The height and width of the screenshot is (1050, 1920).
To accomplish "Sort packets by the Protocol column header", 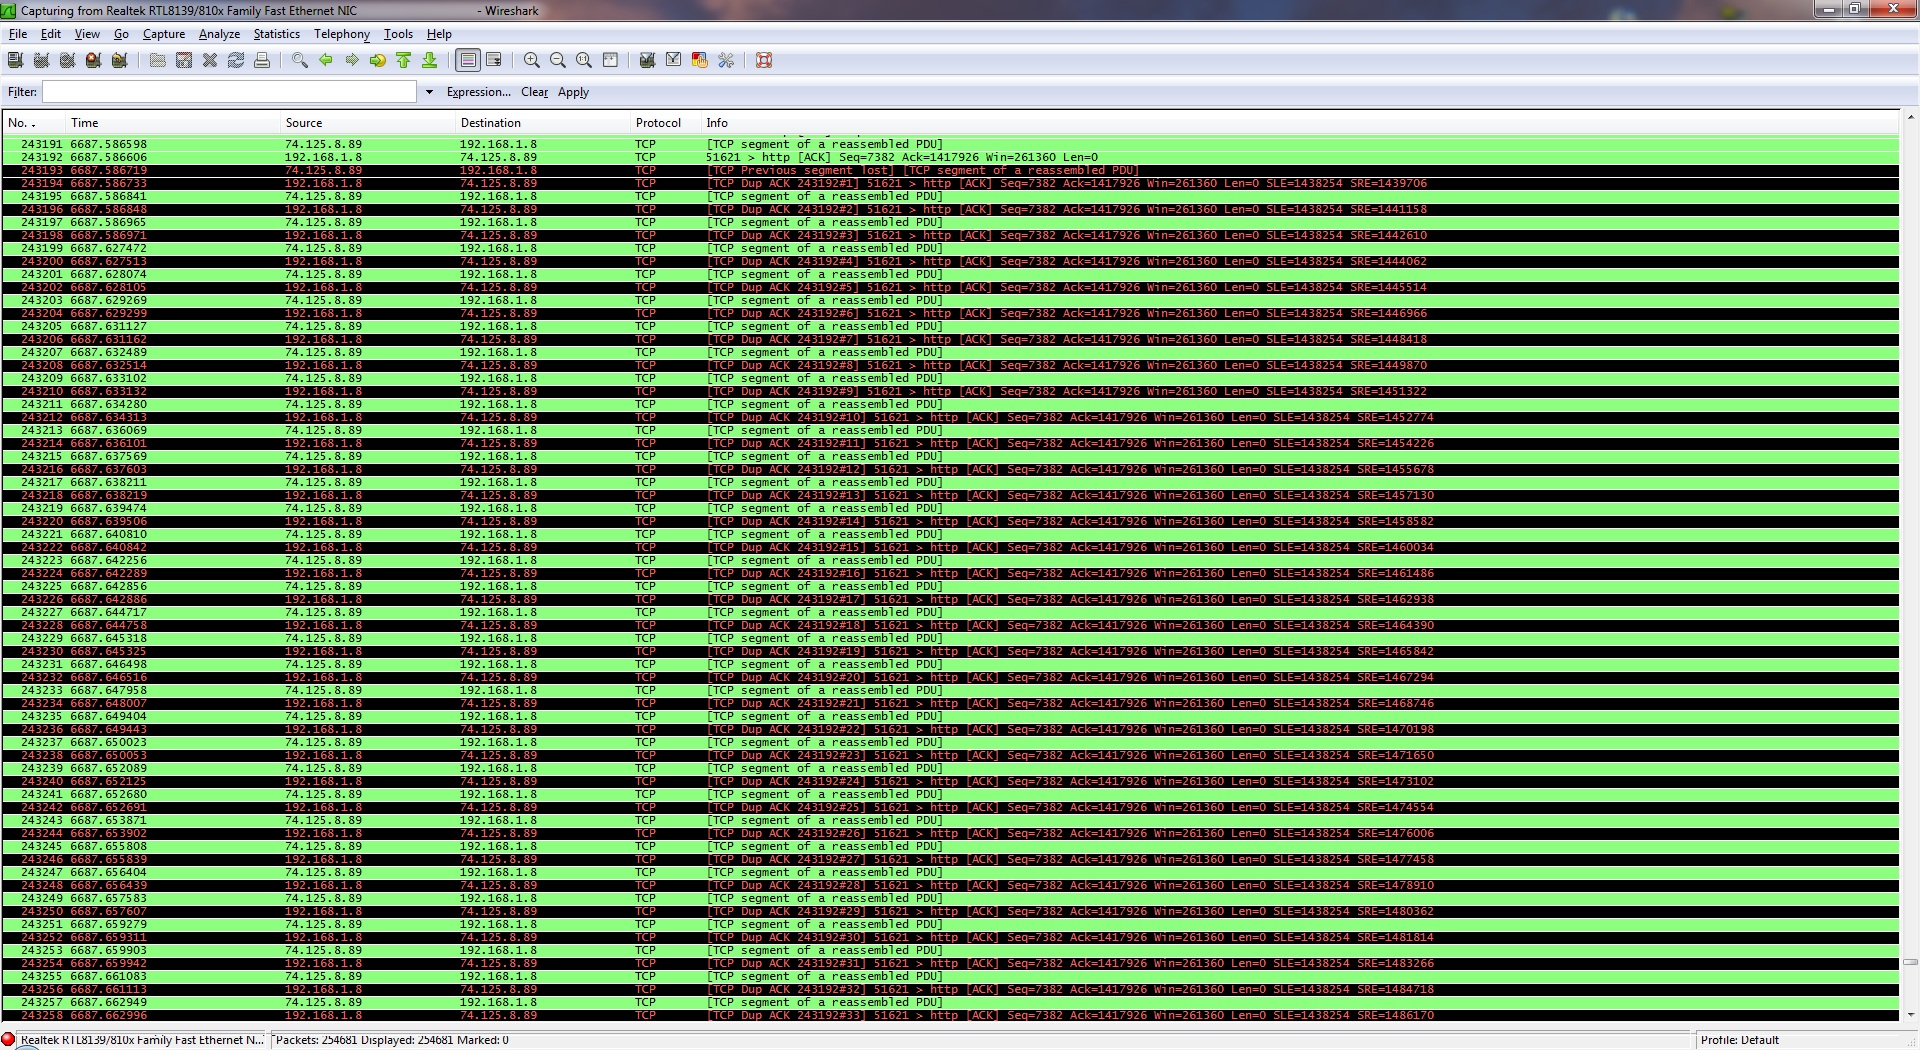I will [x=657, y=123].
